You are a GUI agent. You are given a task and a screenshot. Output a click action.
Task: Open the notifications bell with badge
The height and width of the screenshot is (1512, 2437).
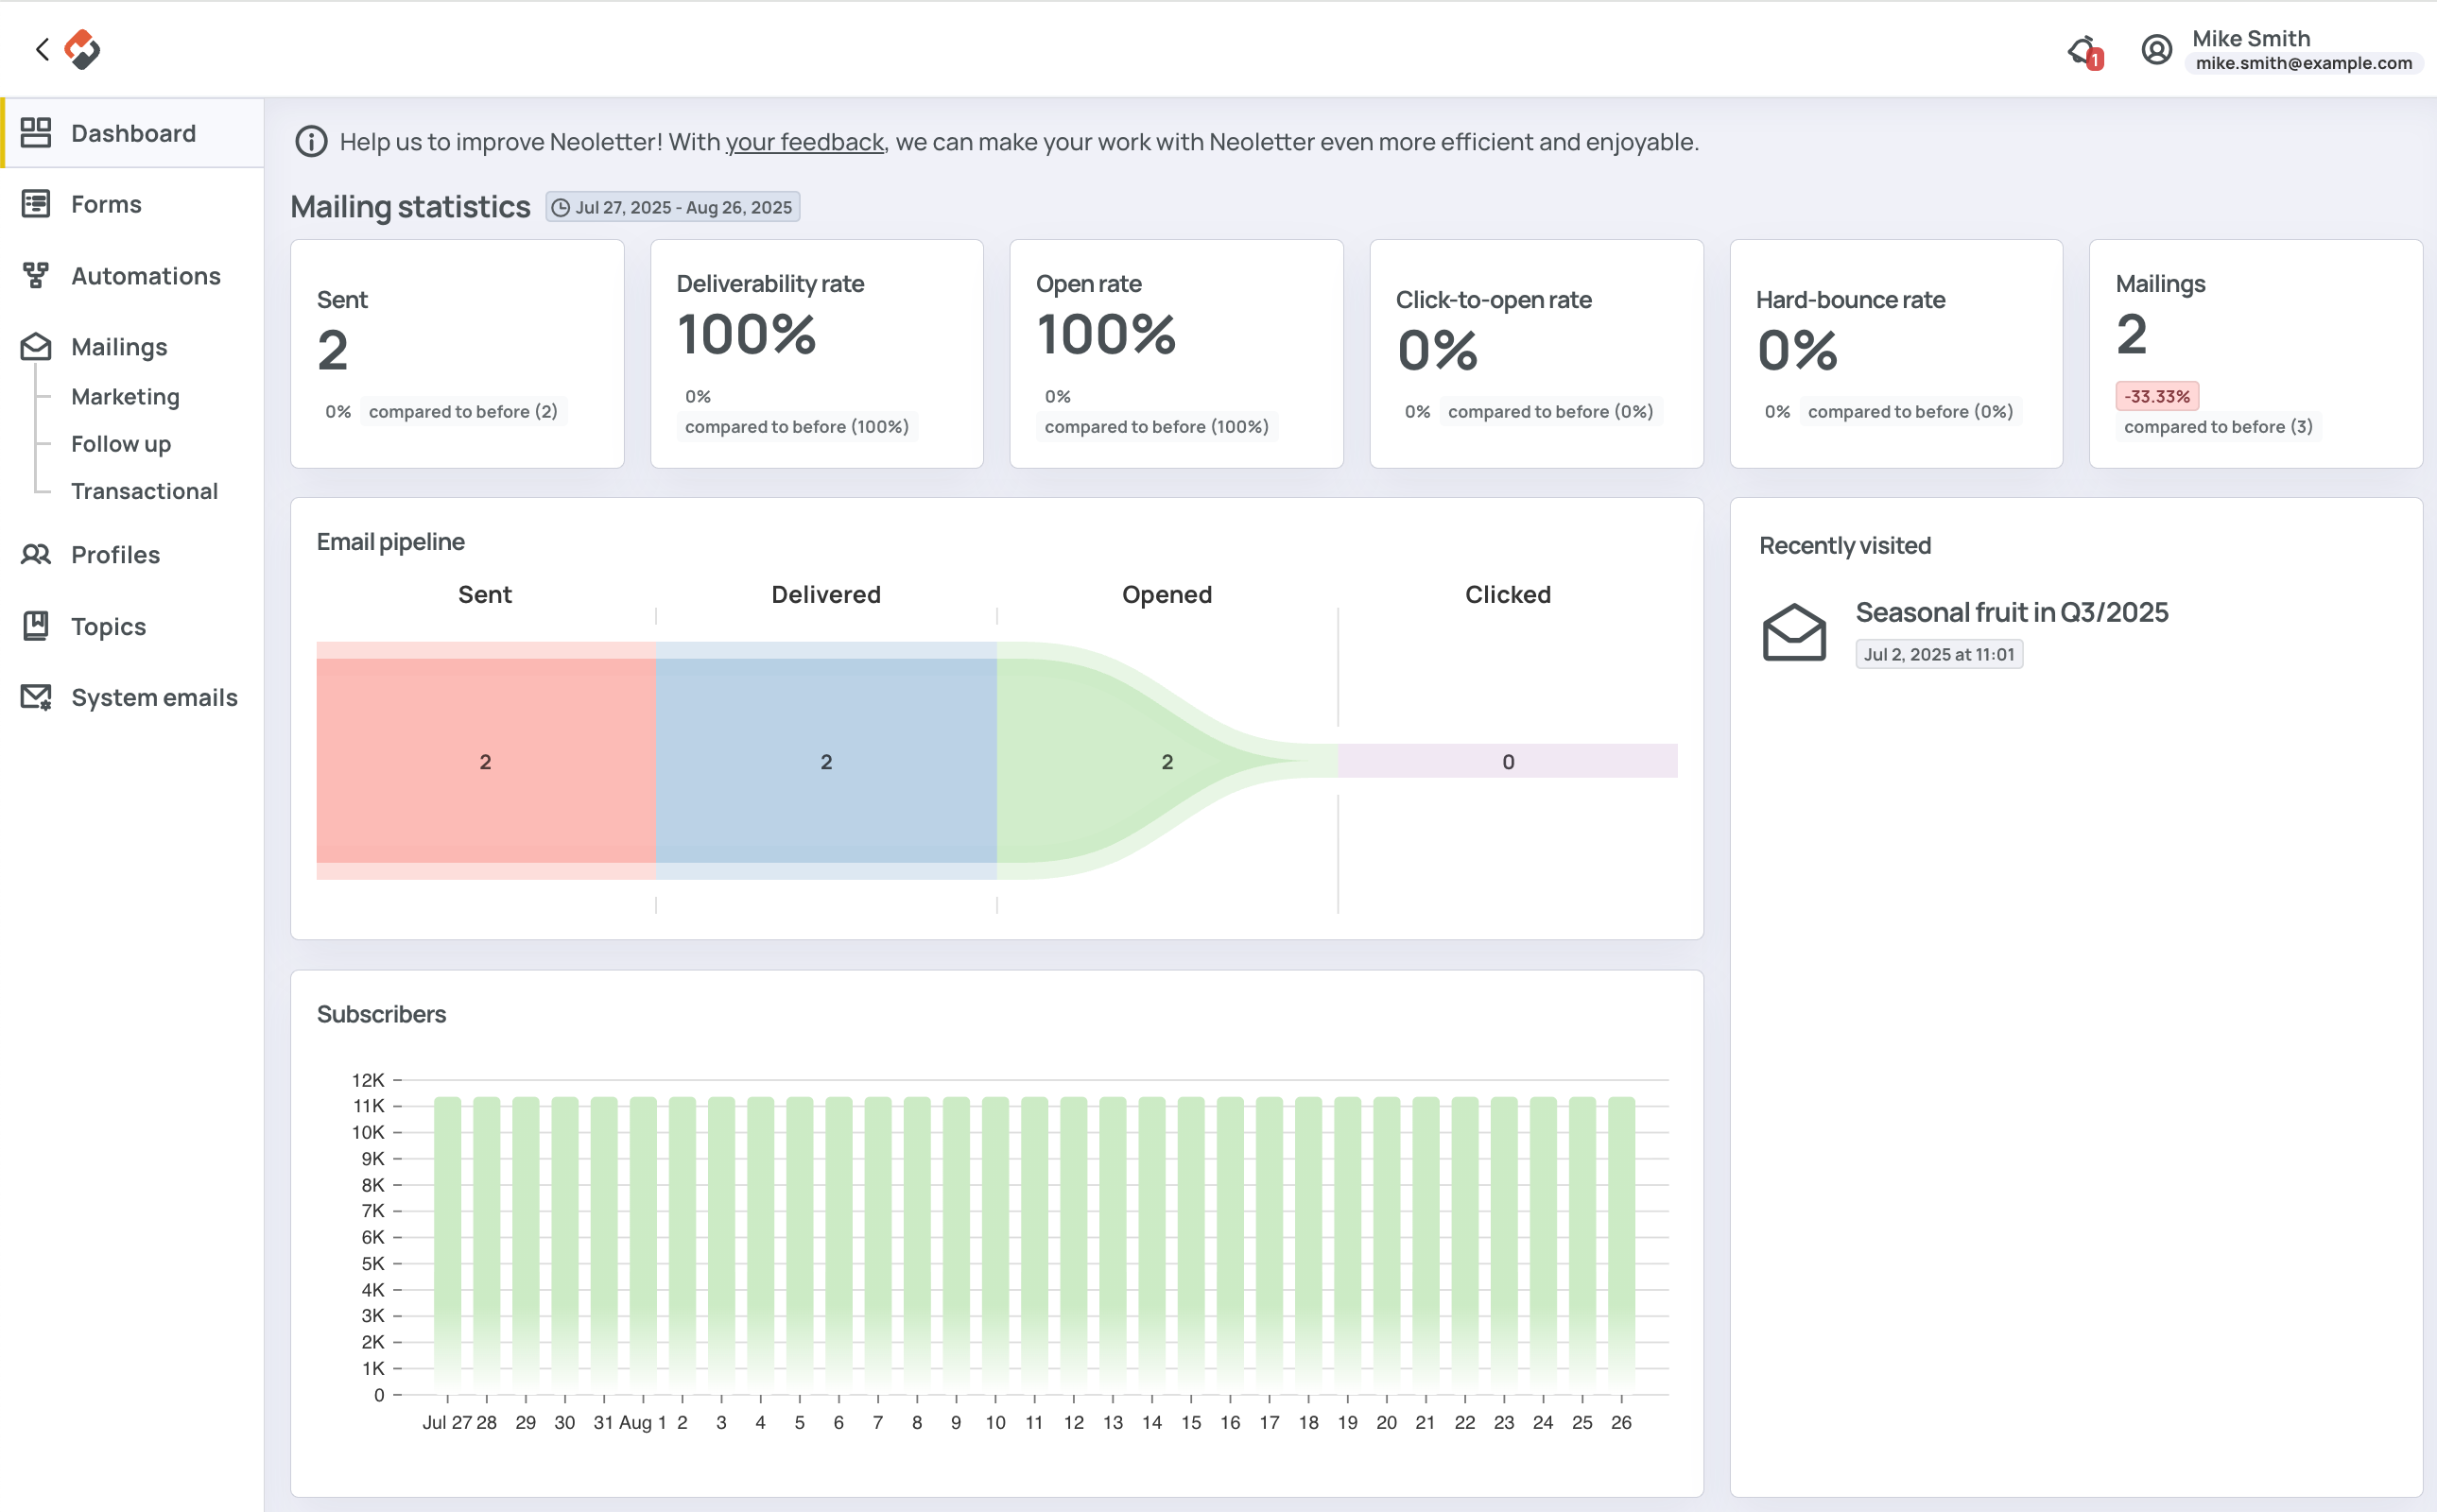[2085, 51]
